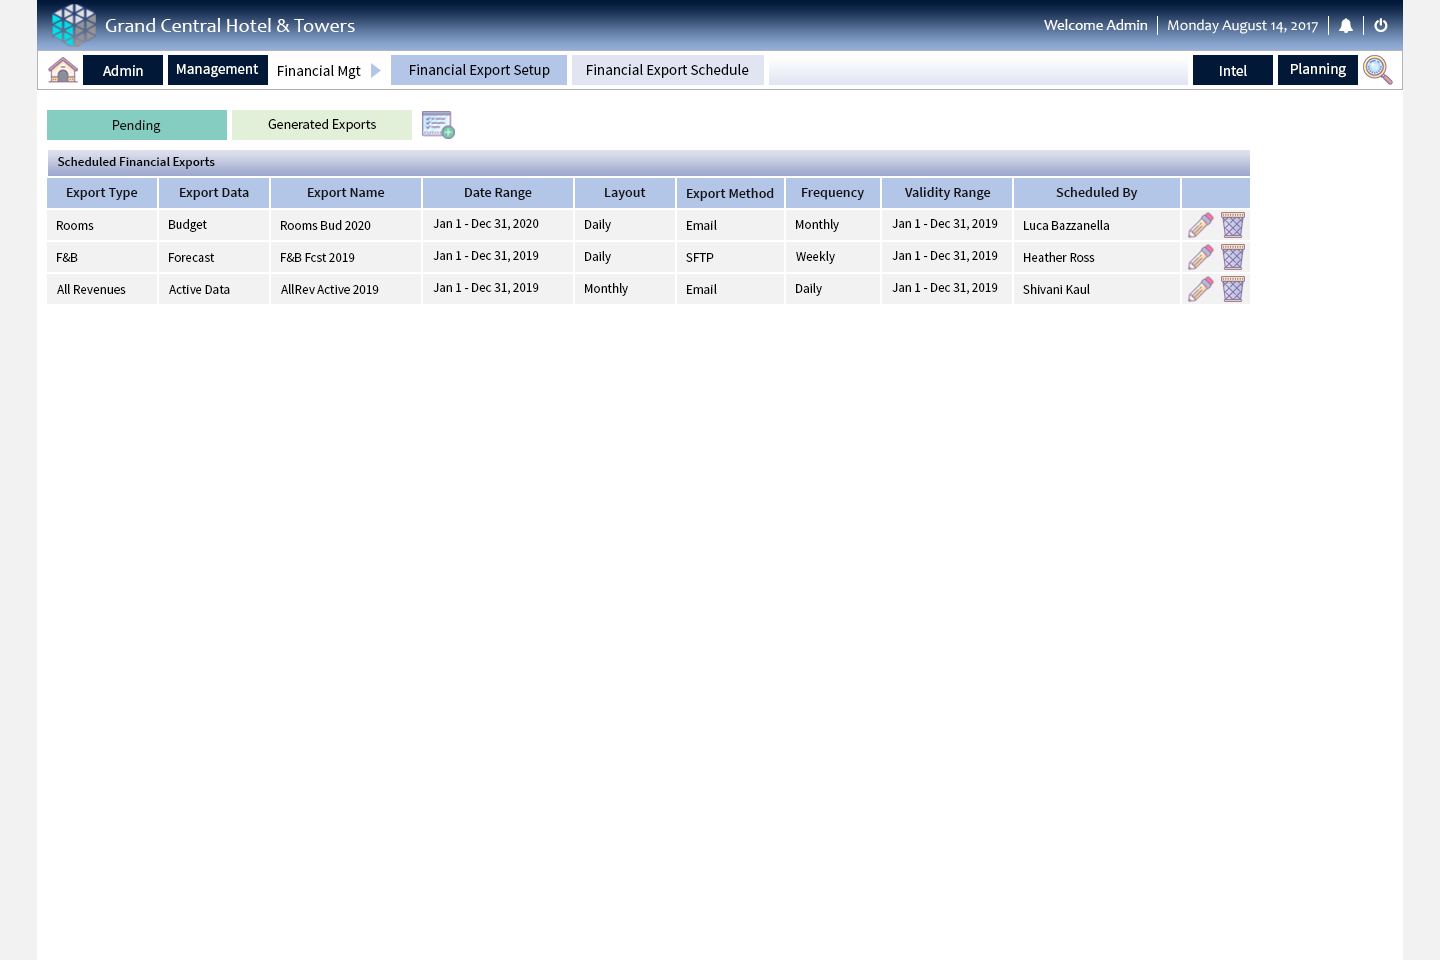Switch to the Generated Exports tab

[x=322, y=125]
